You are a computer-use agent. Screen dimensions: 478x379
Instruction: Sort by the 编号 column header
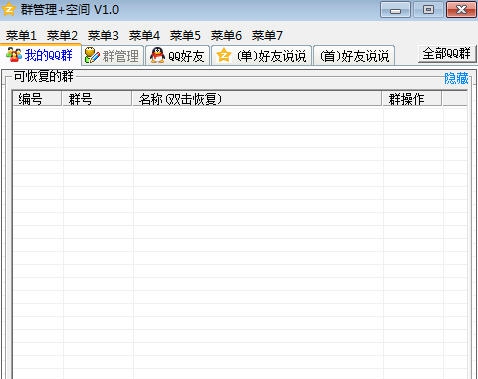coord(37,99)
